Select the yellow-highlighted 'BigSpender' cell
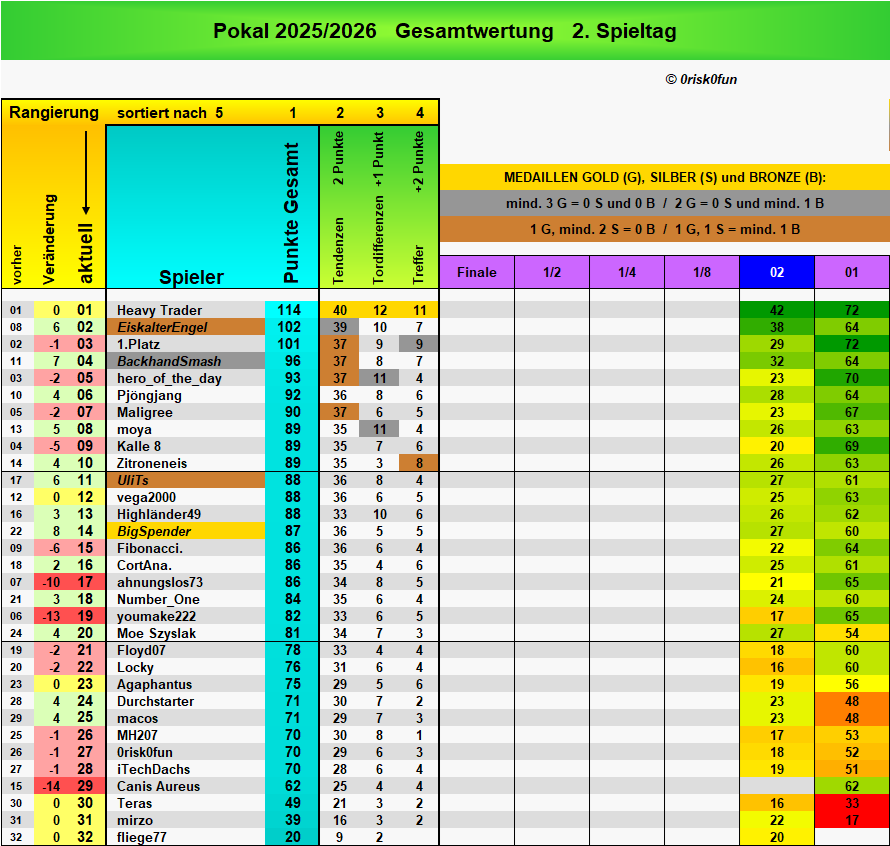Screen dimensions: 890x846 (x=153, y=531)
